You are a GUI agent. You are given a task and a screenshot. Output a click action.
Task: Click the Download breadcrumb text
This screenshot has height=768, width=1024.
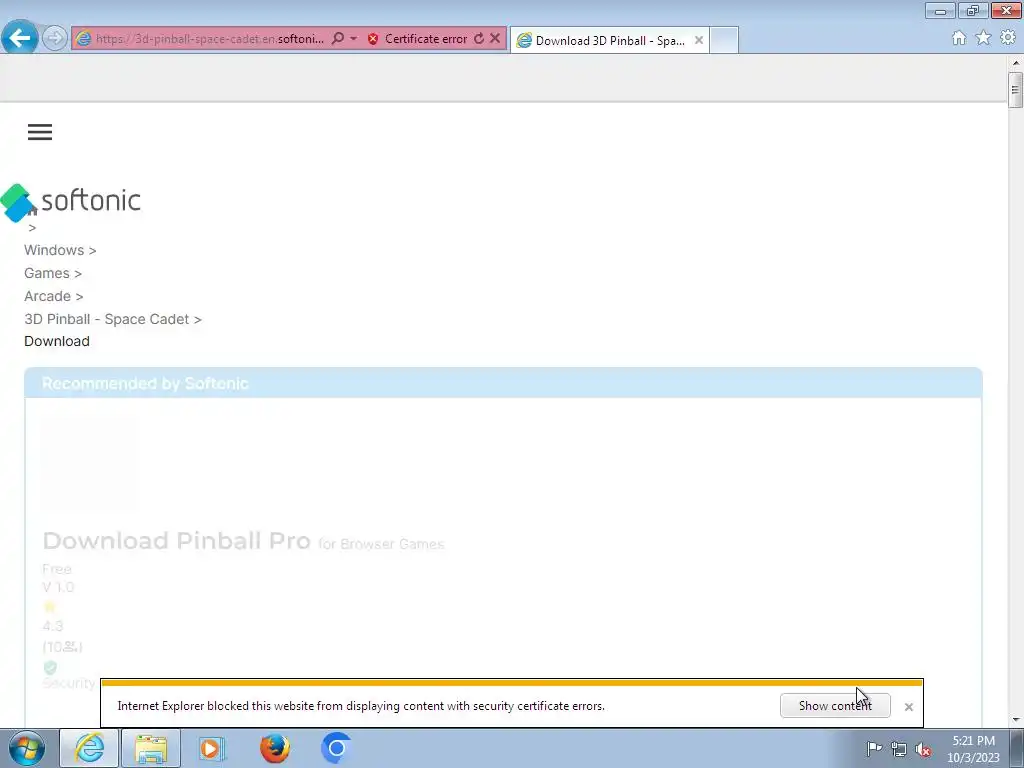tap(57, 341)
